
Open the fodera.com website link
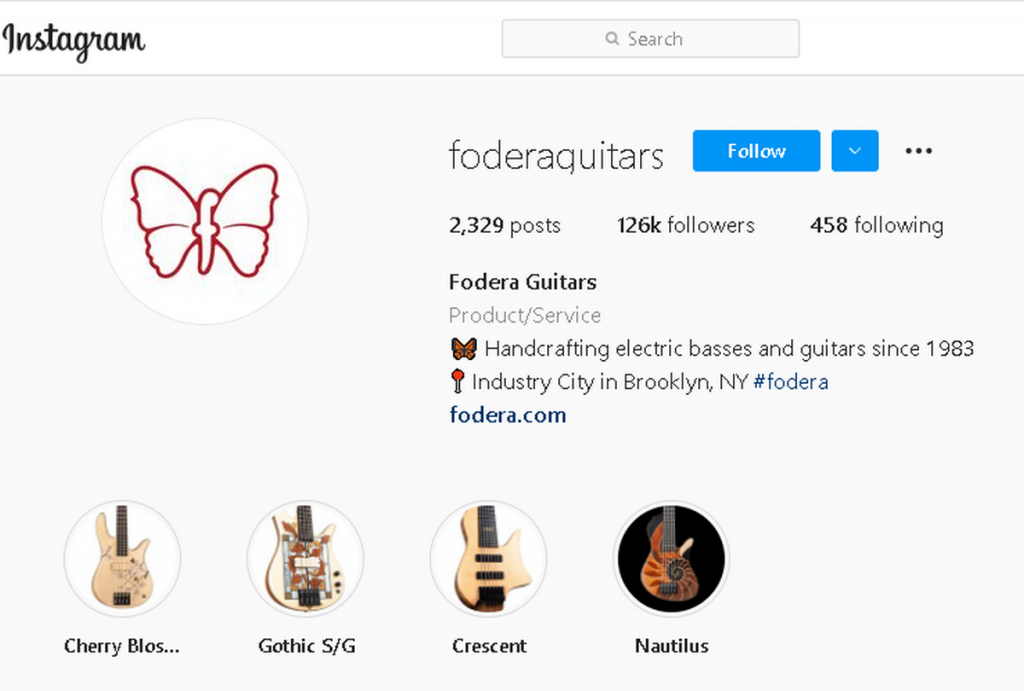[507, 415]
